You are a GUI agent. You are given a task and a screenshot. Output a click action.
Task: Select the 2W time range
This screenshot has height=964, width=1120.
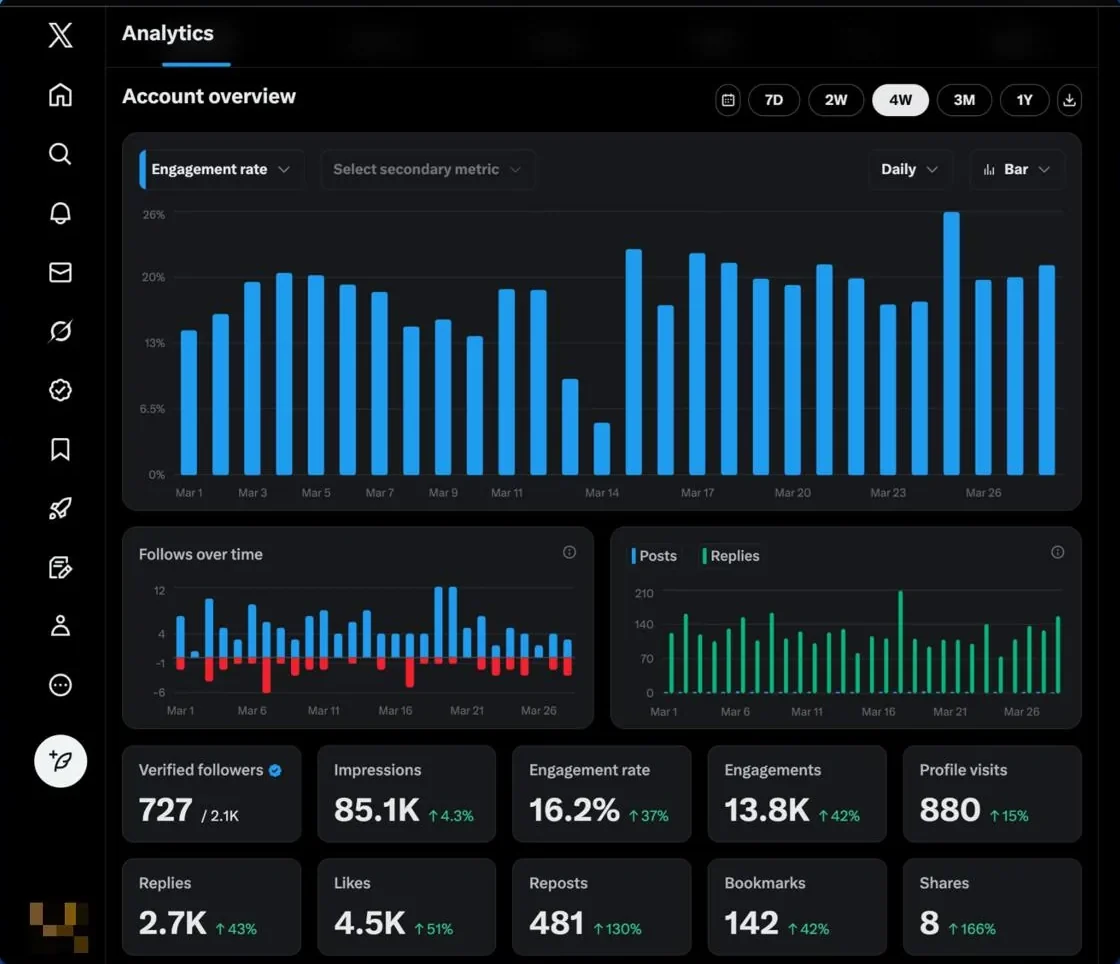[x=836, y=100]
